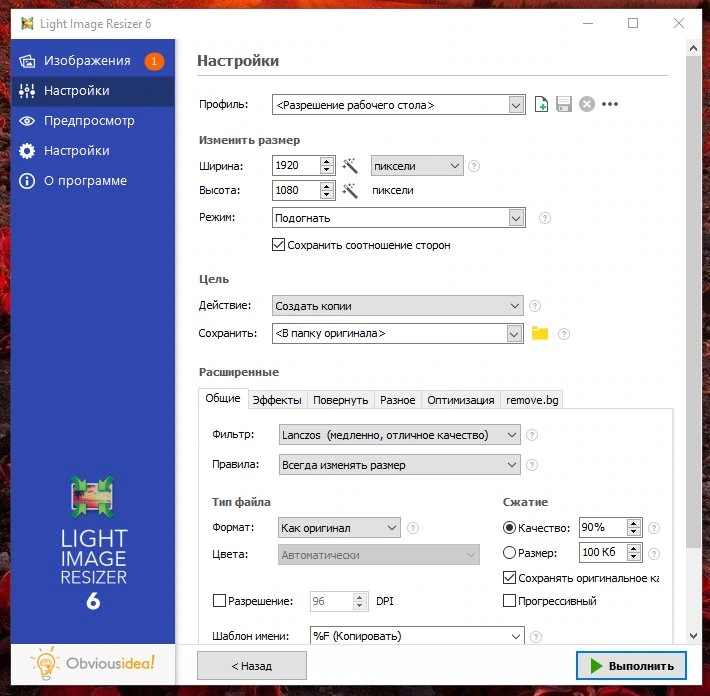710x696 pixels.
Task: Open the пиксели units dropdown
Action: 417,166
